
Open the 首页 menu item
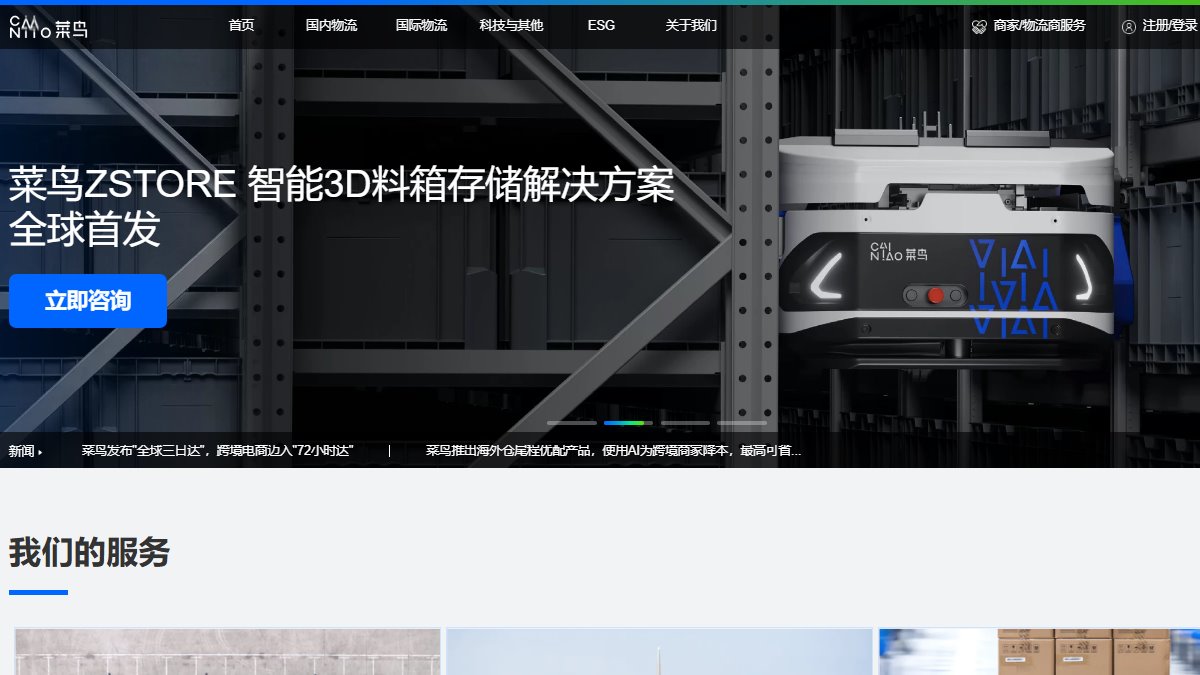[241, 26]
